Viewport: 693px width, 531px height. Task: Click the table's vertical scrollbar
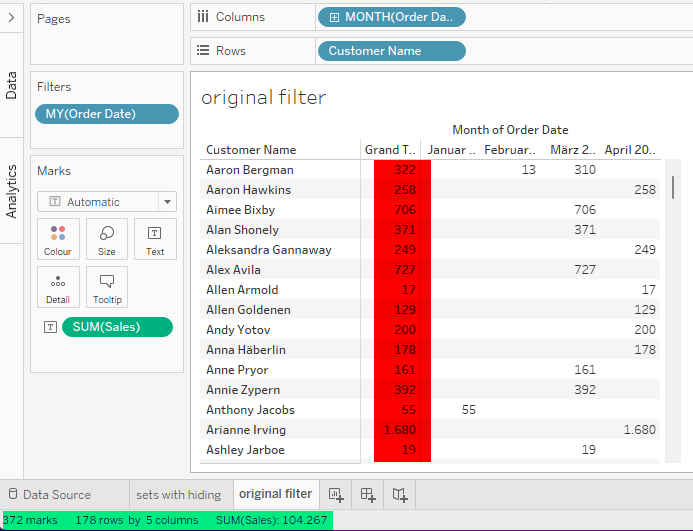point(672,187)
